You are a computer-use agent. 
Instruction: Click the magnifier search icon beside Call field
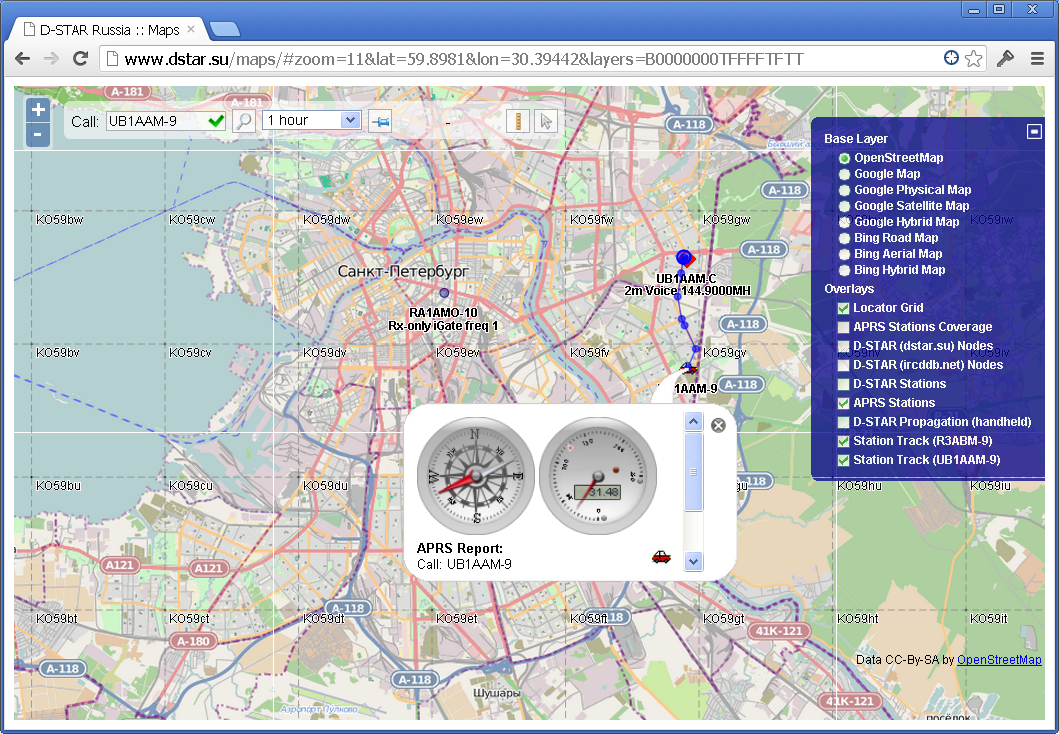[243, 121]
